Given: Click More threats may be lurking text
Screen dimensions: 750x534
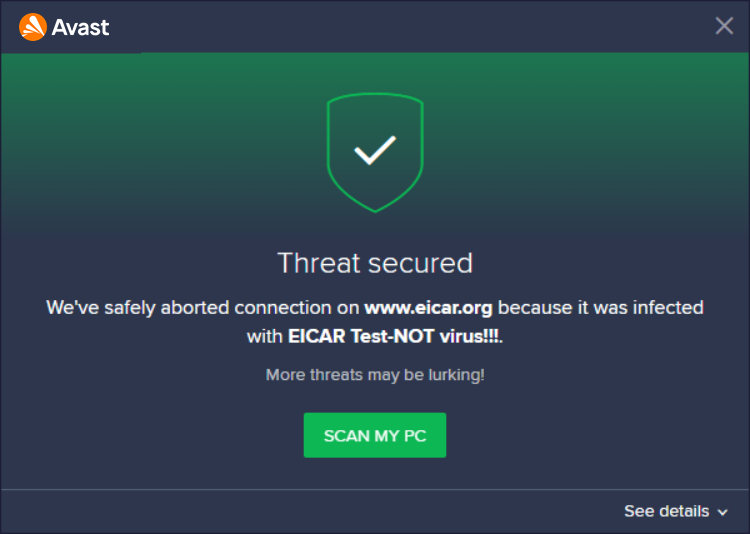Looking at the screenshot, I should click(375, 375).
